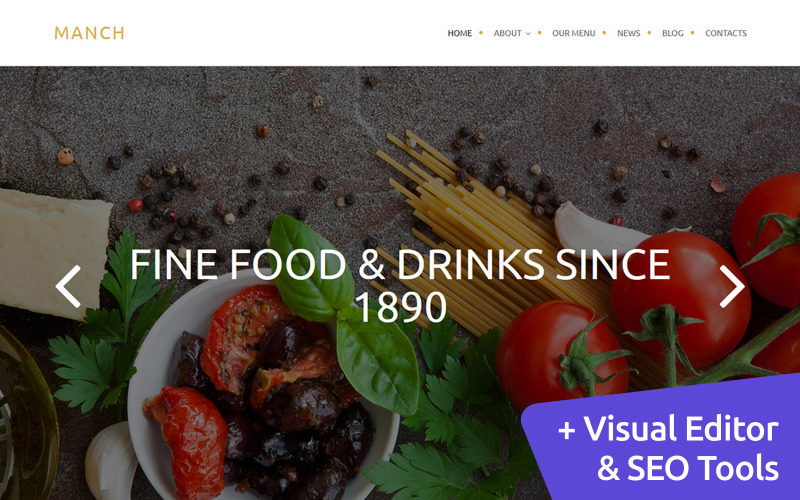The image size is (800, 500).
Task: Go to the previous slide with the left arrow
Action: point(68,286)
